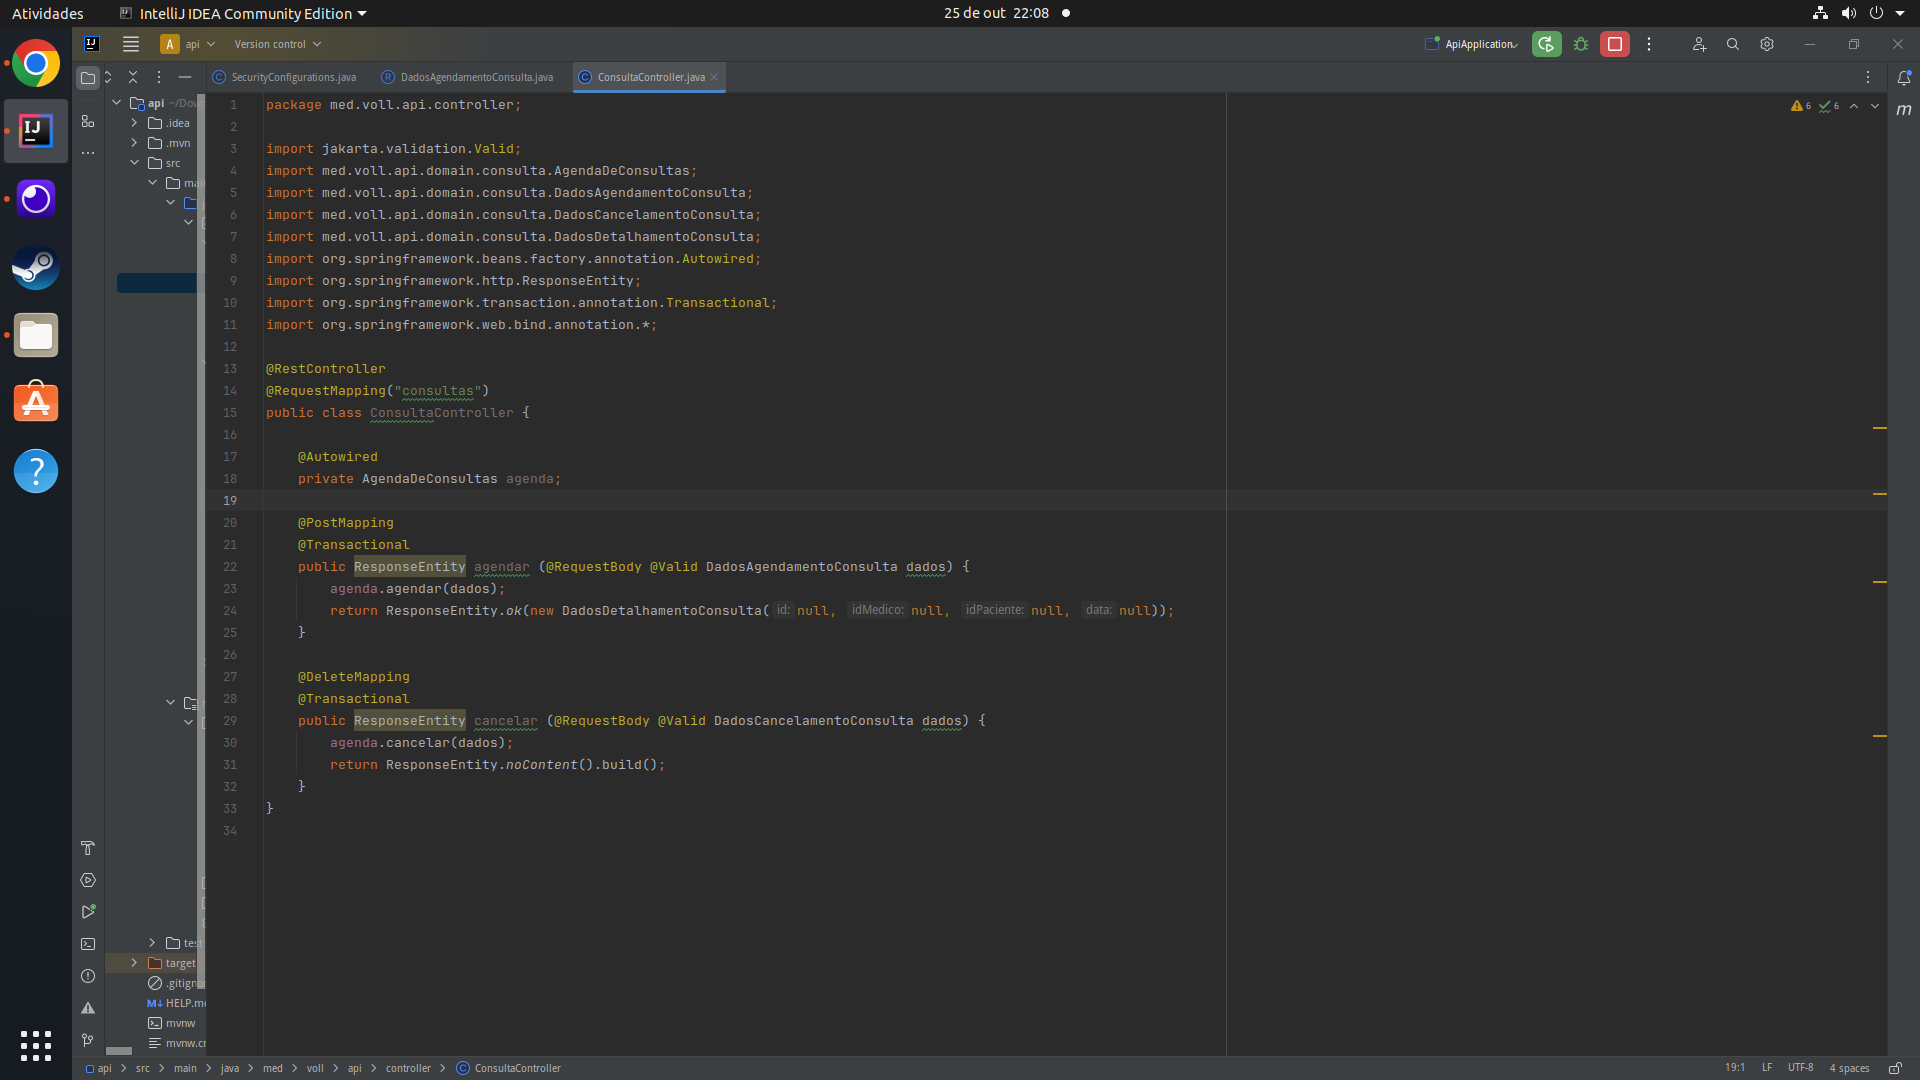
Task: Change LF line separator setting
Action: point(1767,1068)
